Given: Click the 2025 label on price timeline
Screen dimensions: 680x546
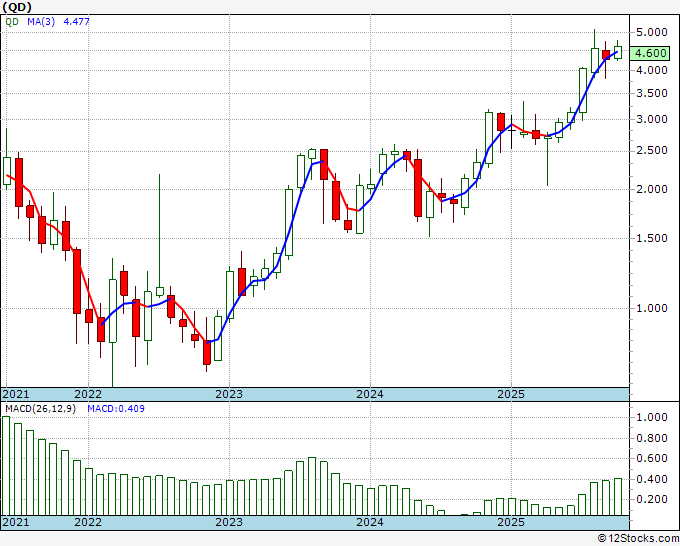Looking at the screenshot, I should click(511, 394).
